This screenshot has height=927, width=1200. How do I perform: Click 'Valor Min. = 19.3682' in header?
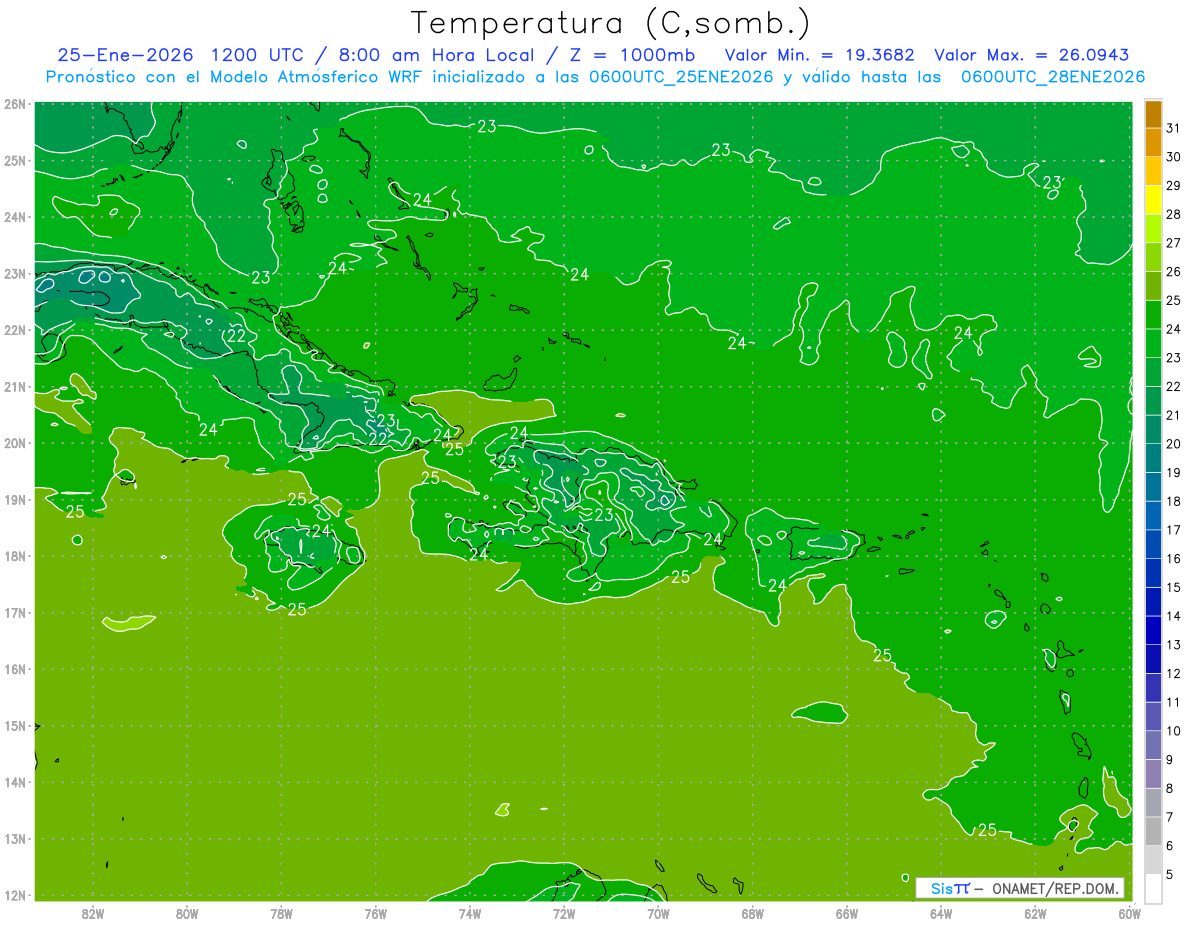pos(820,55)
